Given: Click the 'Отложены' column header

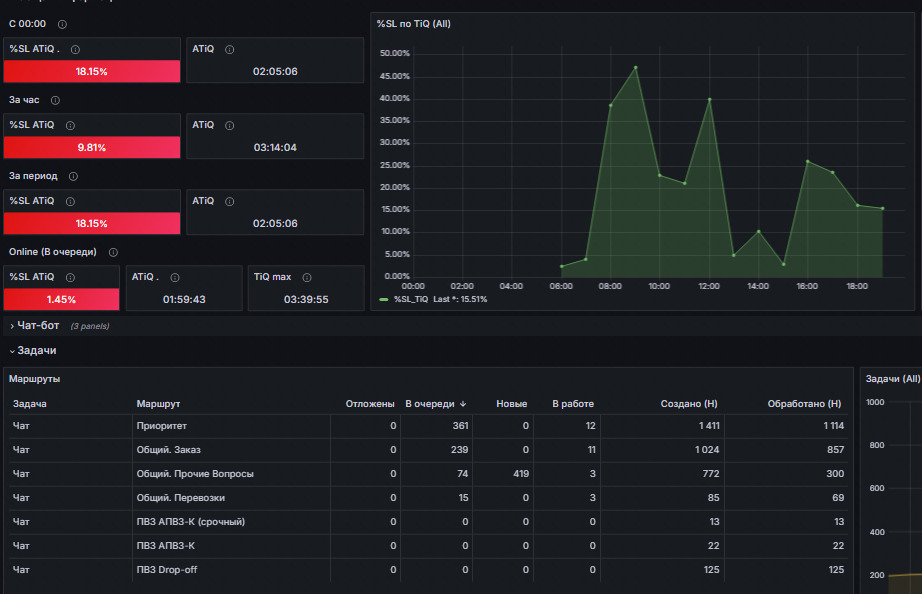Looking at the screenshot, I should click(x=370, y=403).
